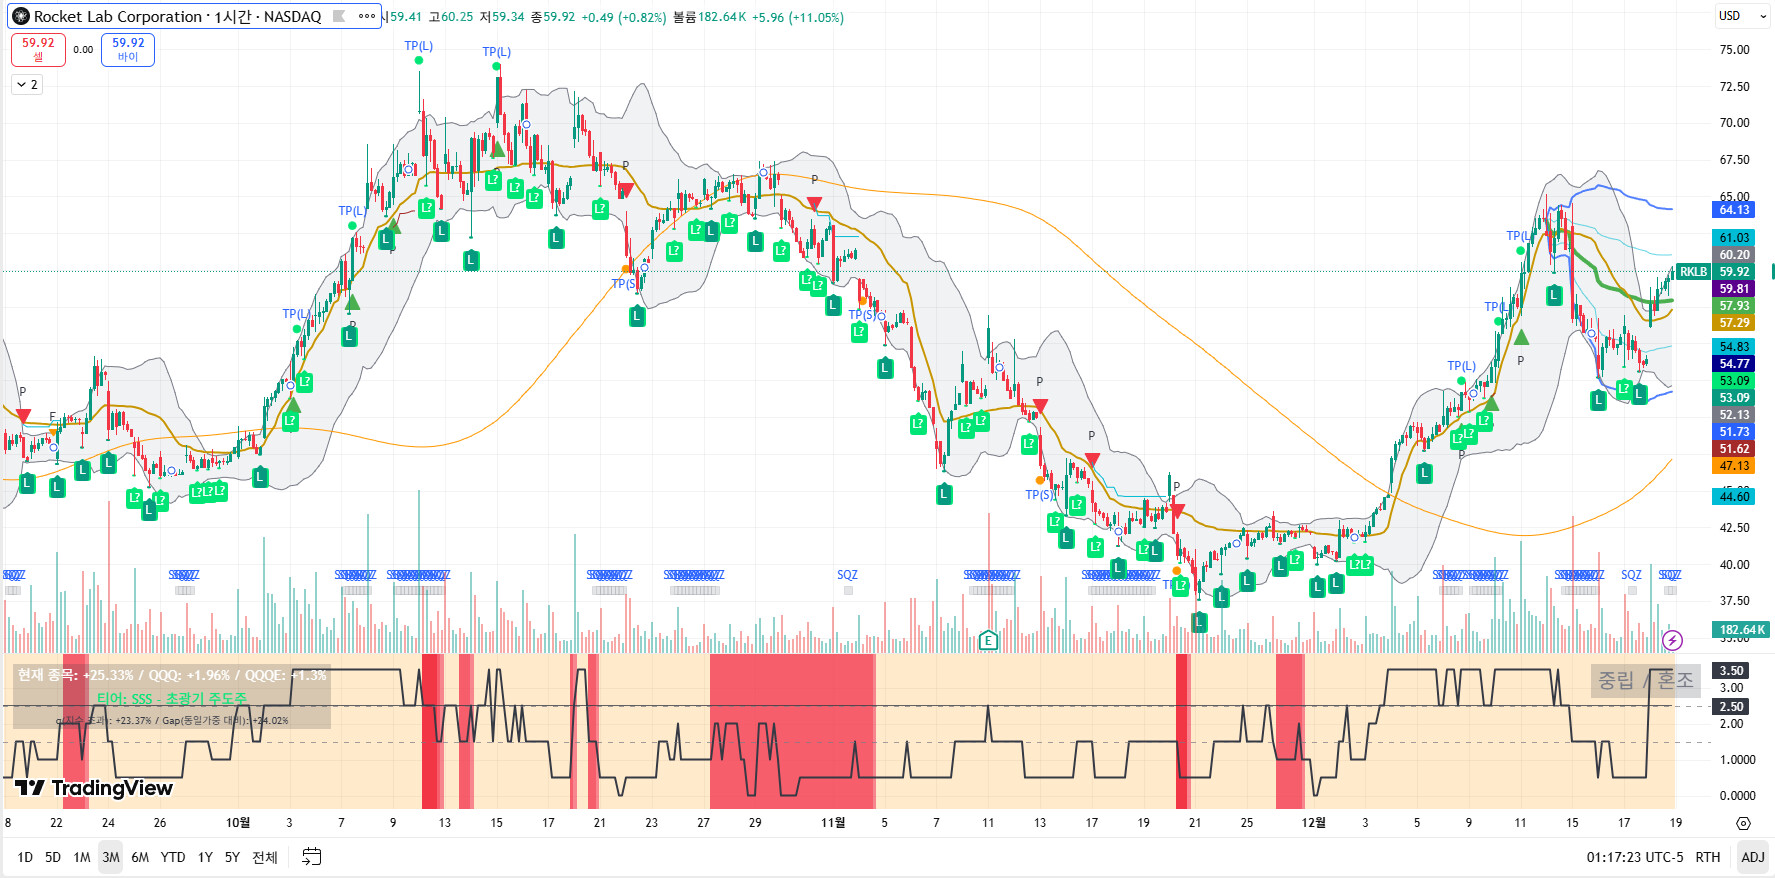The height and width of the screenshot is (878, 1775).
Task: Click the purple lightning bolt icon
Action: point(1672,640)
